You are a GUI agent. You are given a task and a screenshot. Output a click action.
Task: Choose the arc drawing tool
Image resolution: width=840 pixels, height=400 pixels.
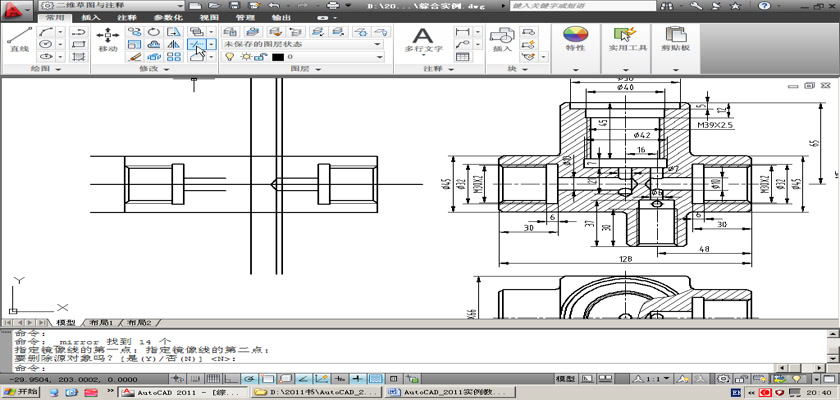[47, 32]
